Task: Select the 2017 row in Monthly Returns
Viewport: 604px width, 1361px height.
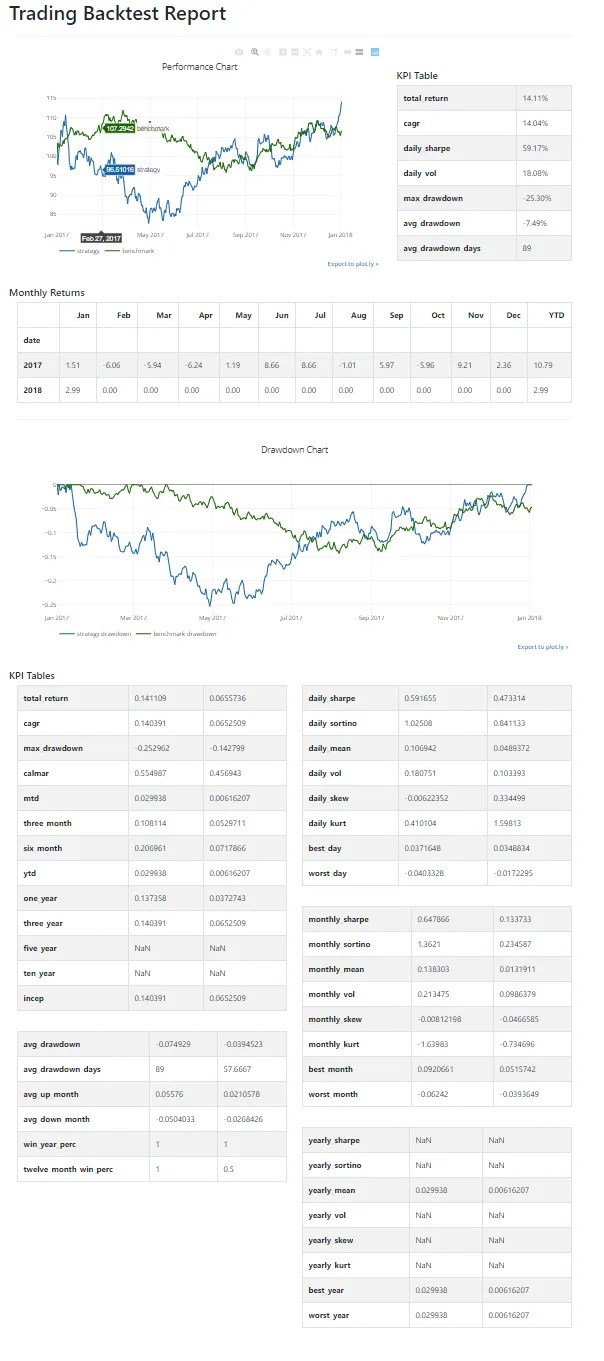Action: (x=294, y=365)
